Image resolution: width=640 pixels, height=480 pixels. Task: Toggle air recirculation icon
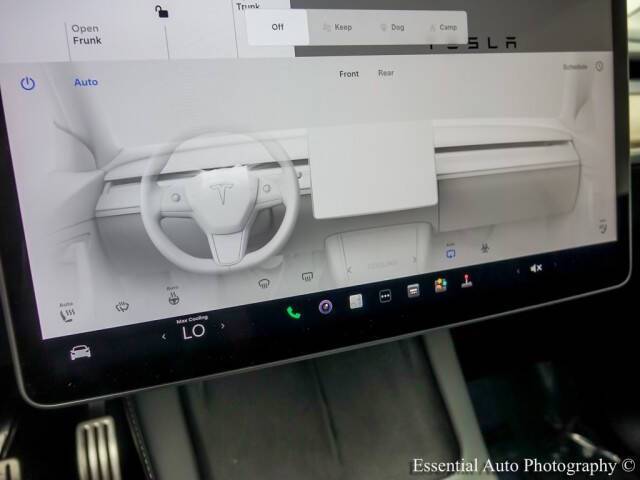pos(450,252)
